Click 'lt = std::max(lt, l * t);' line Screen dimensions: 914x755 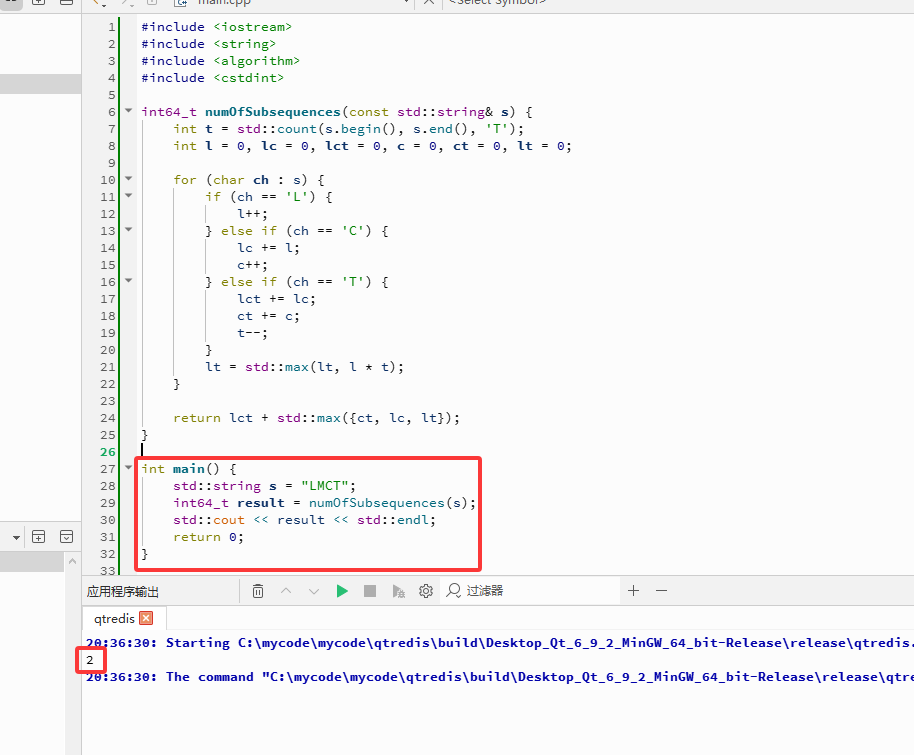tap(304, 367)
